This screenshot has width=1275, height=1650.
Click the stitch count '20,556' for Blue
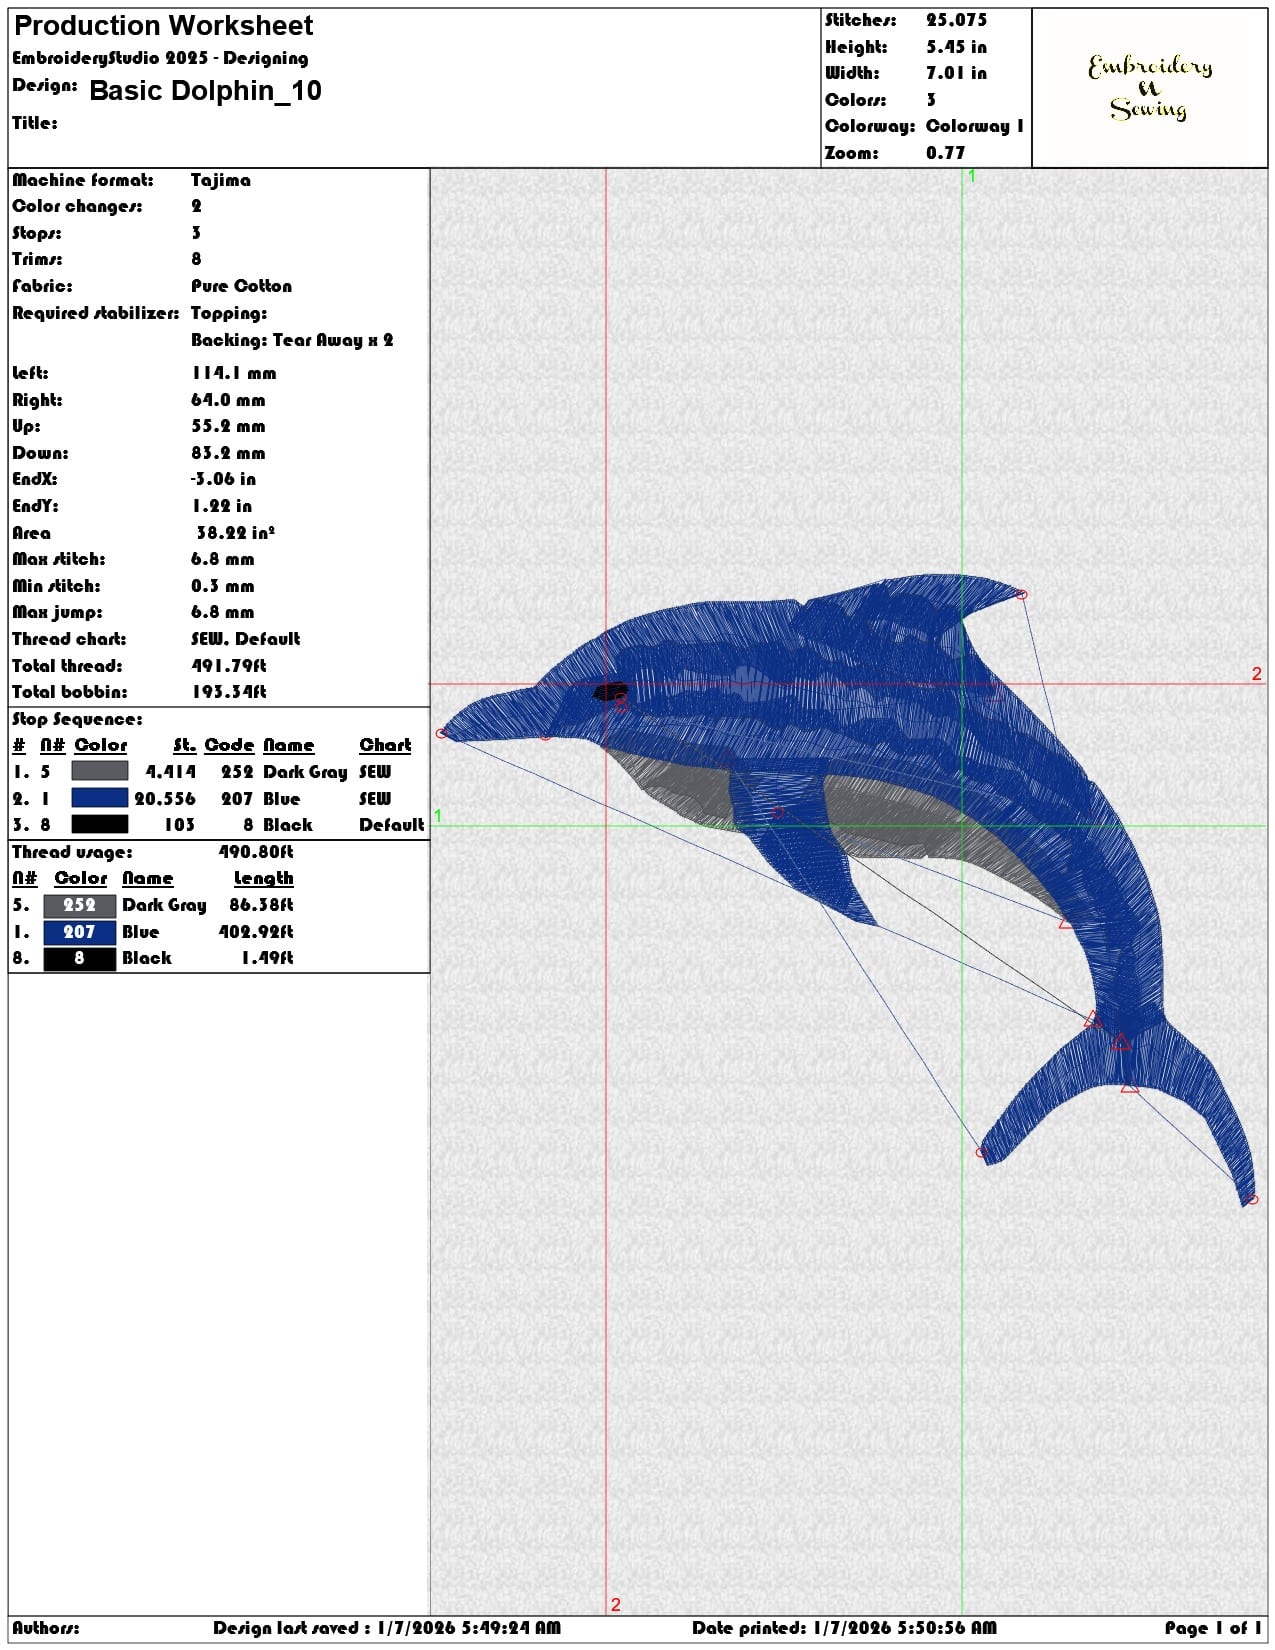pyautogui.click(x=165, y=798)
